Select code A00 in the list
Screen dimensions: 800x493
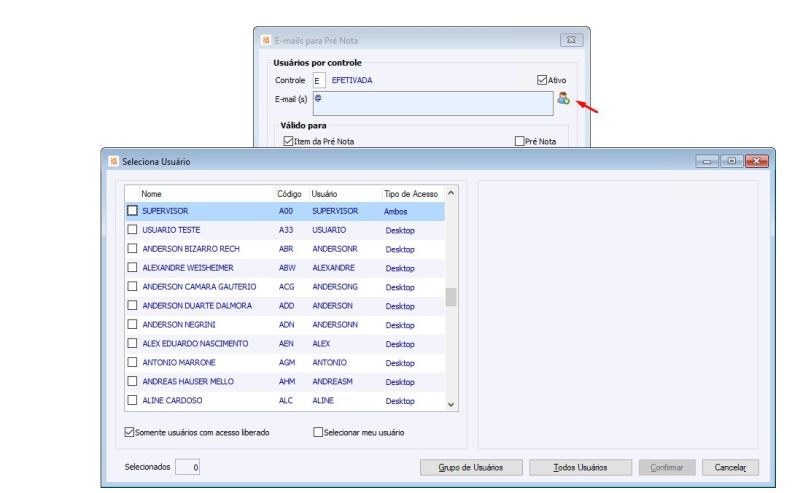point(286,211)
